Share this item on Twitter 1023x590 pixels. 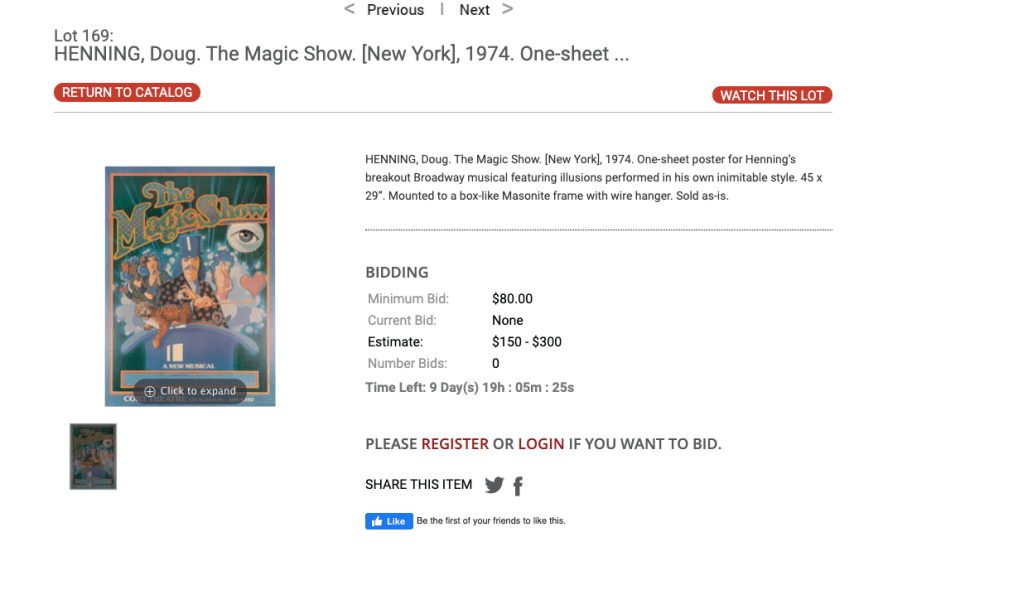point(494,485)
